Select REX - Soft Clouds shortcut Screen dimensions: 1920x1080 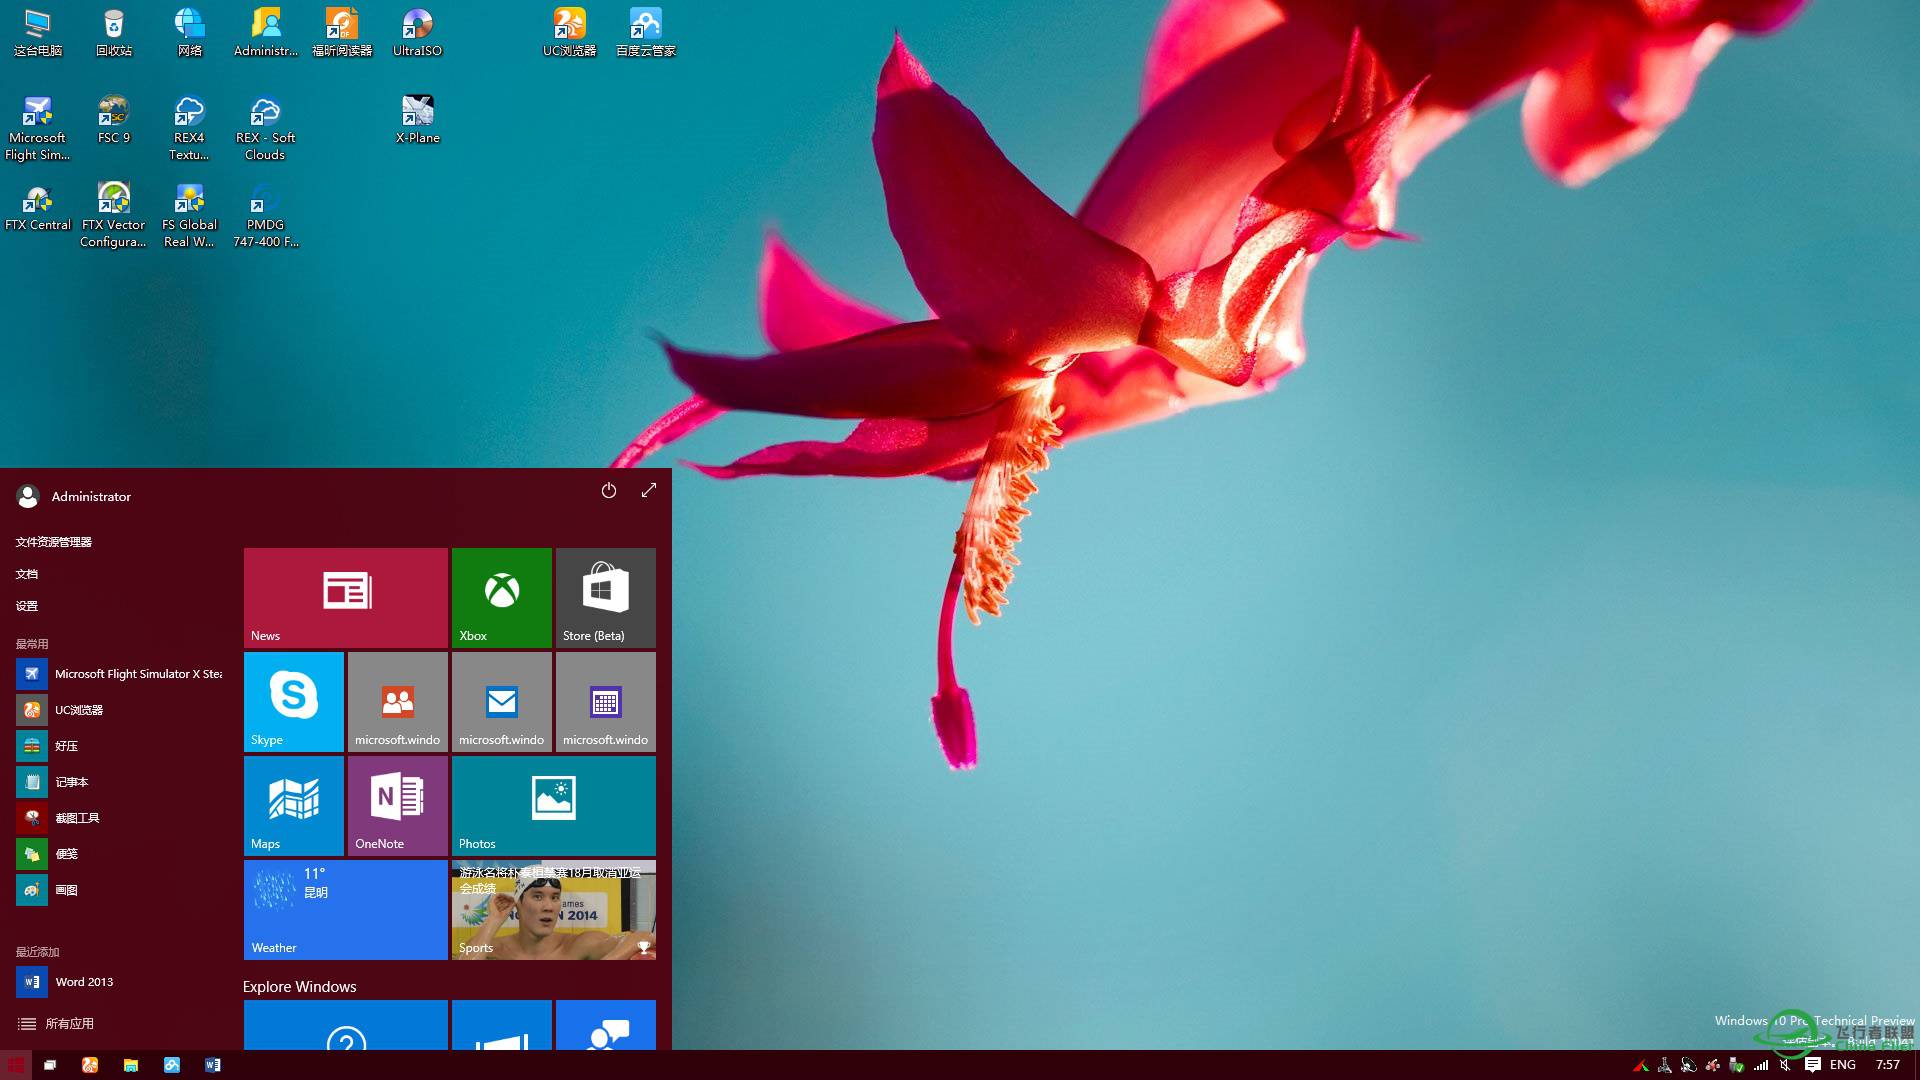[x=266, y=128]
